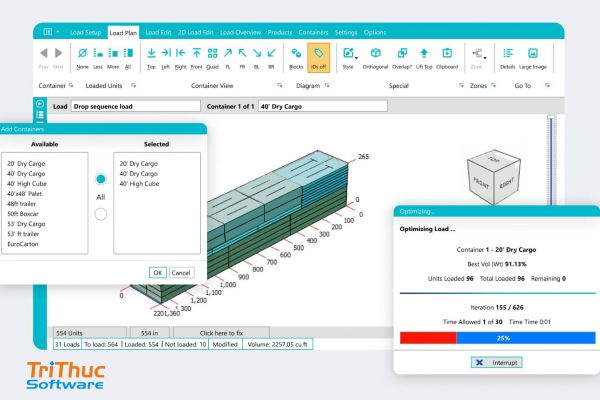Click the Blocks diagram icon
Screen dimensions: 600x400
(x=296, y=56)
